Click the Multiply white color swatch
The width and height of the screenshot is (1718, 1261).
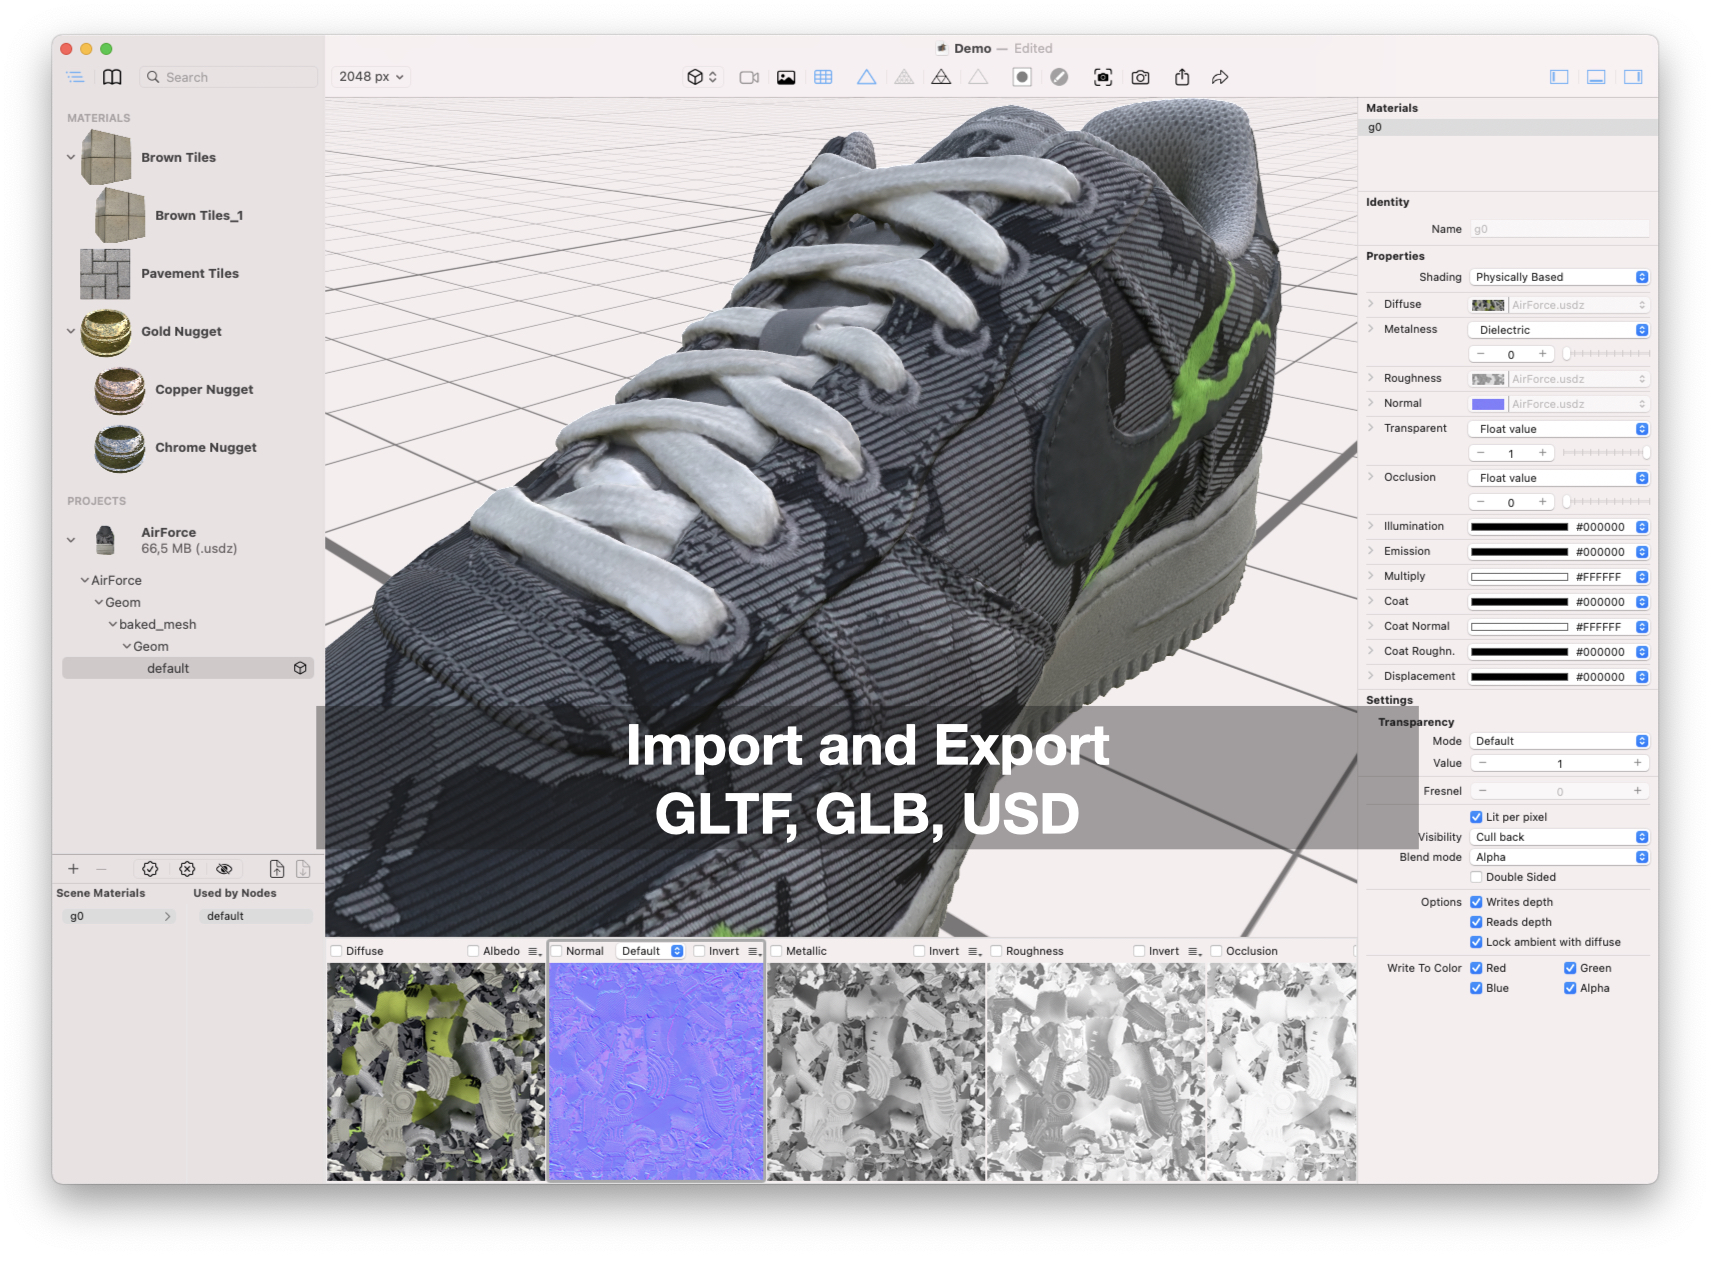[x=1519, y=577]
